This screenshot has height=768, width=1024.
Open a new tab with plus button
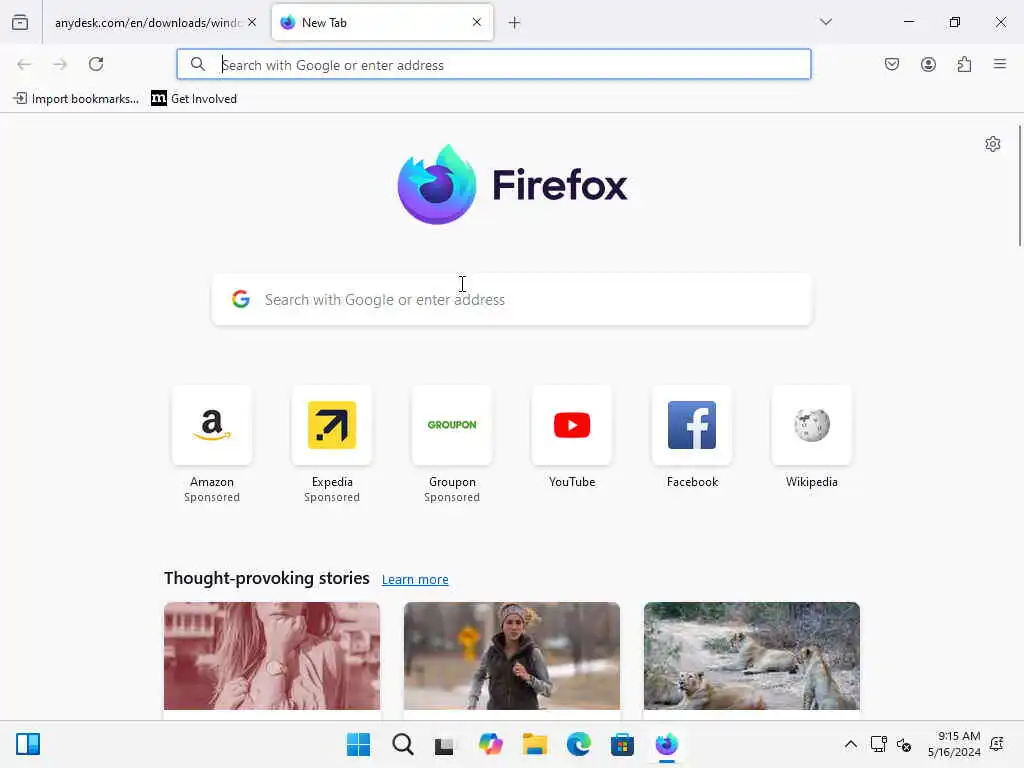pos(515,23)
